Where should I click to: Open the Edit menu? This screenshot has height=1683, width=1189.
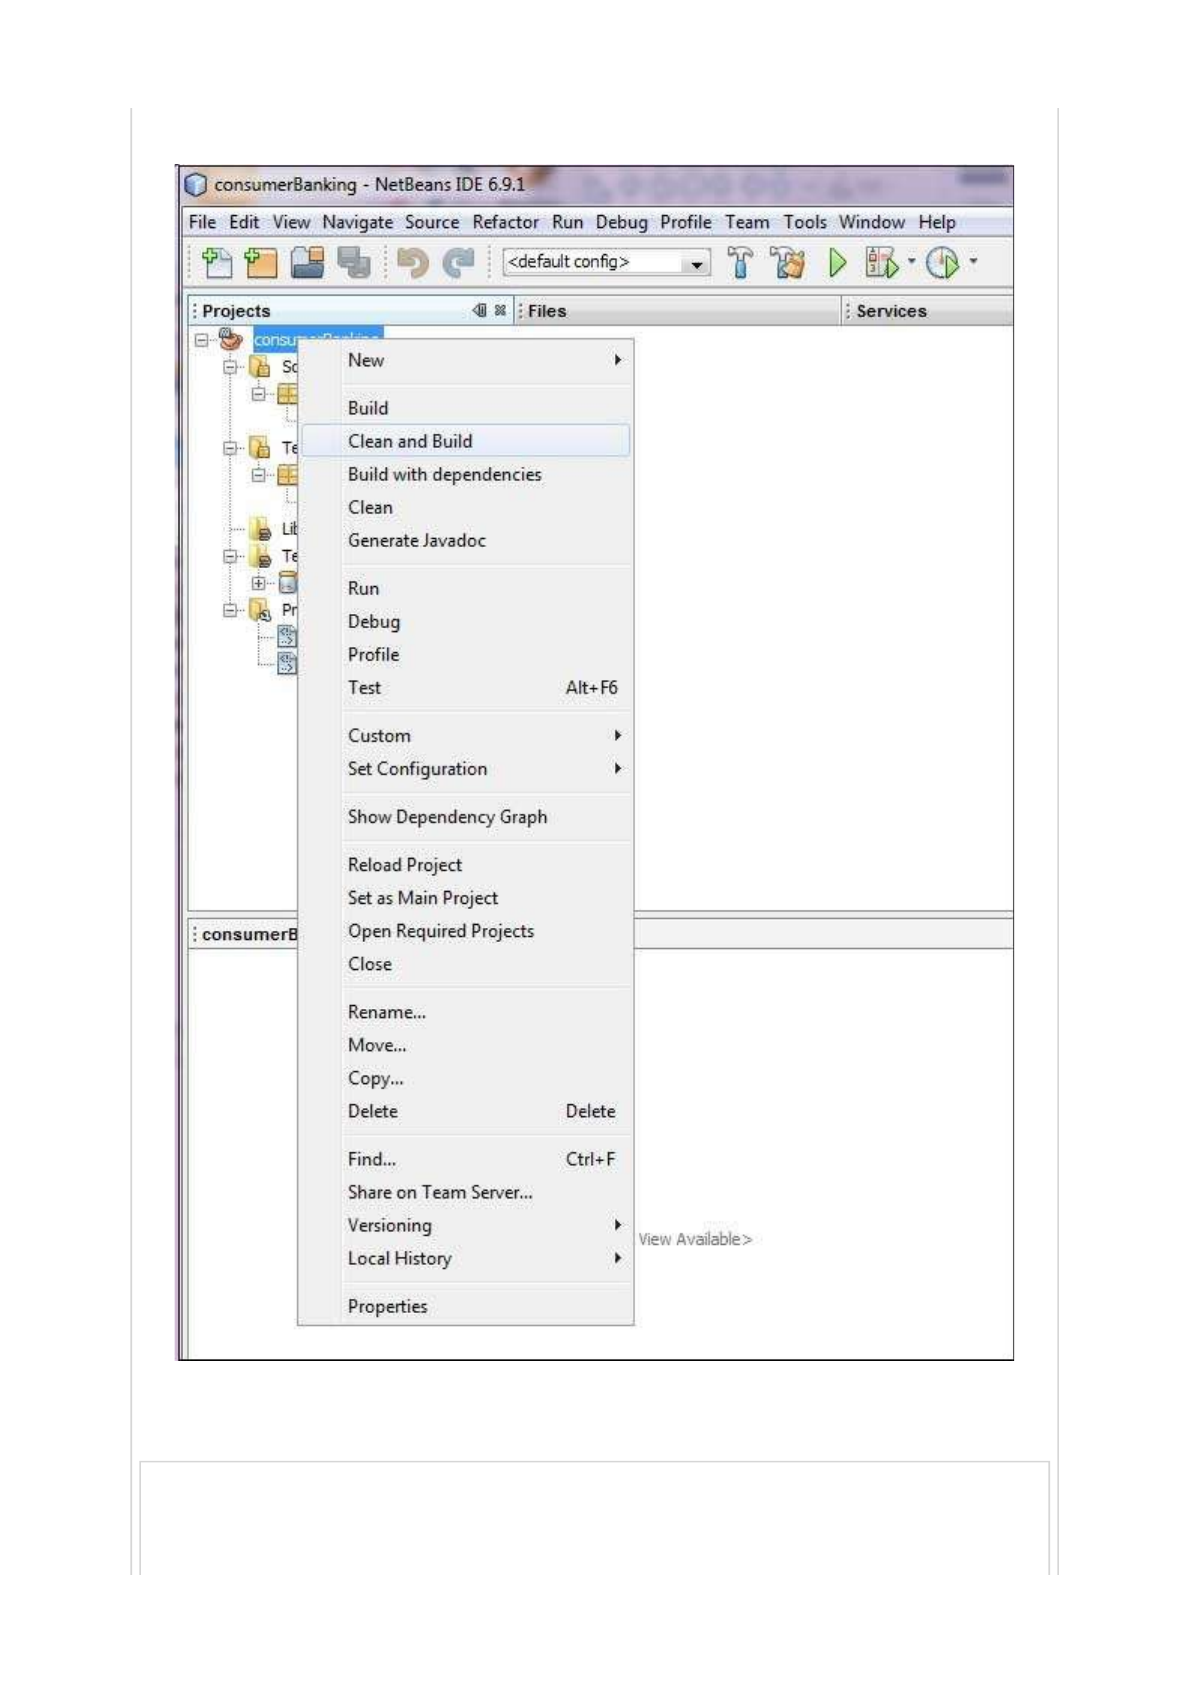(244, 222)
